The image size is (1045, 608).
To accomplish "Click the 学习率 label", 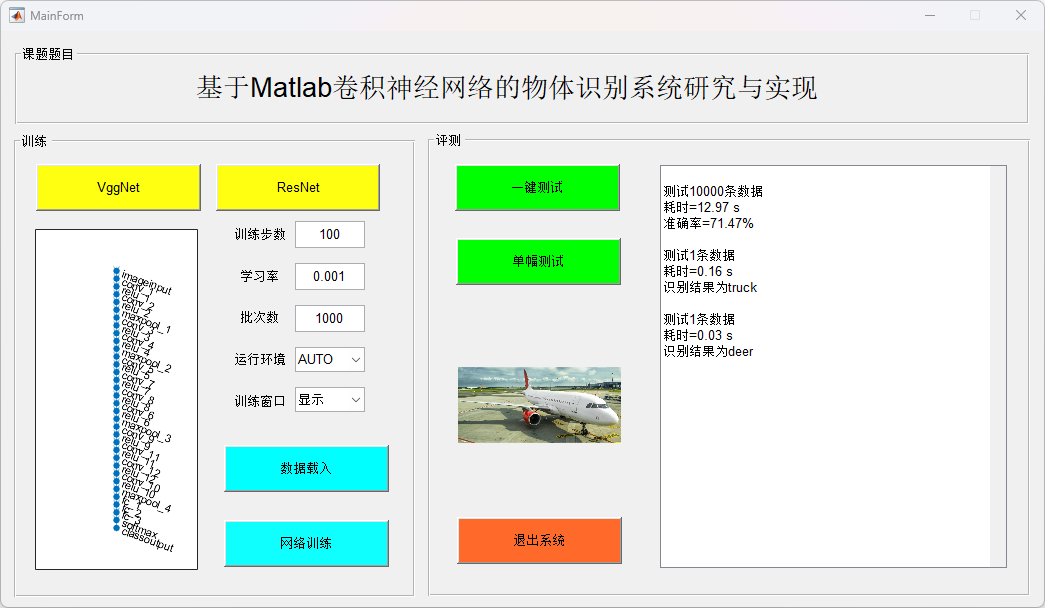I will [x=259, y=276].
